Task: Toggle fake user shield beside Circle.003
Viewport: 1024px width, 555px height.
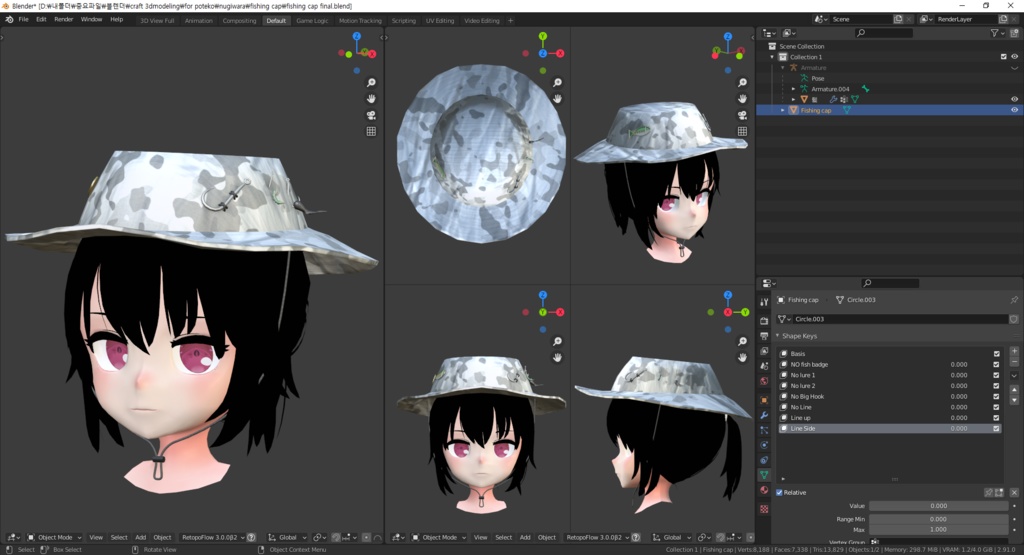Action: click(1014, 319)
